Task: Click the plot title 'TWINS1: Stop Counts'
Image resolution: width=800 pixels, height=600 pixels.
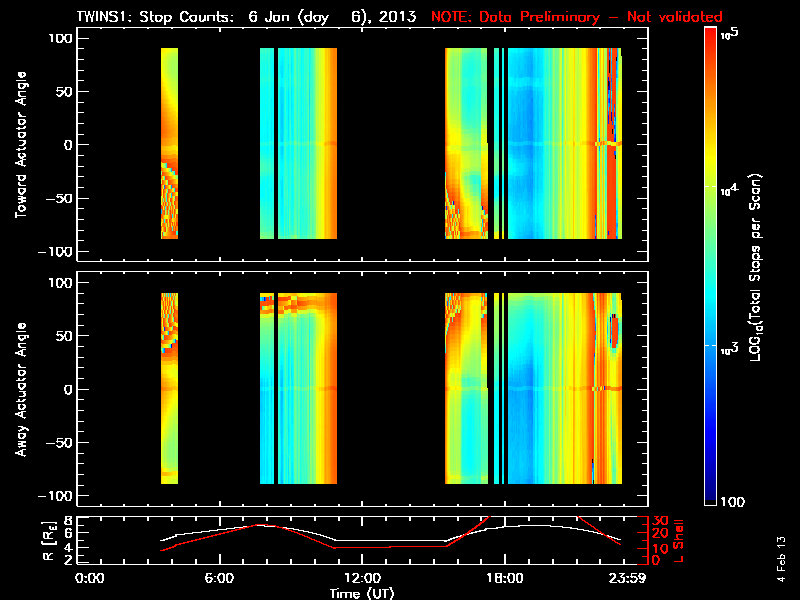Action: click(x=155, y=17)
